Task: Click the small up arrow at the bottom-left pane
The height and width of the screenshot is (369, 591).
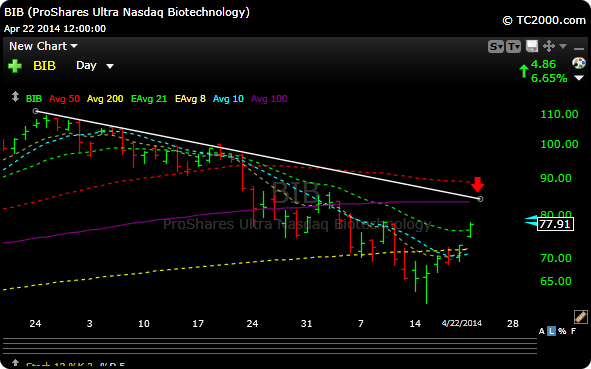Action: [15, 363]
